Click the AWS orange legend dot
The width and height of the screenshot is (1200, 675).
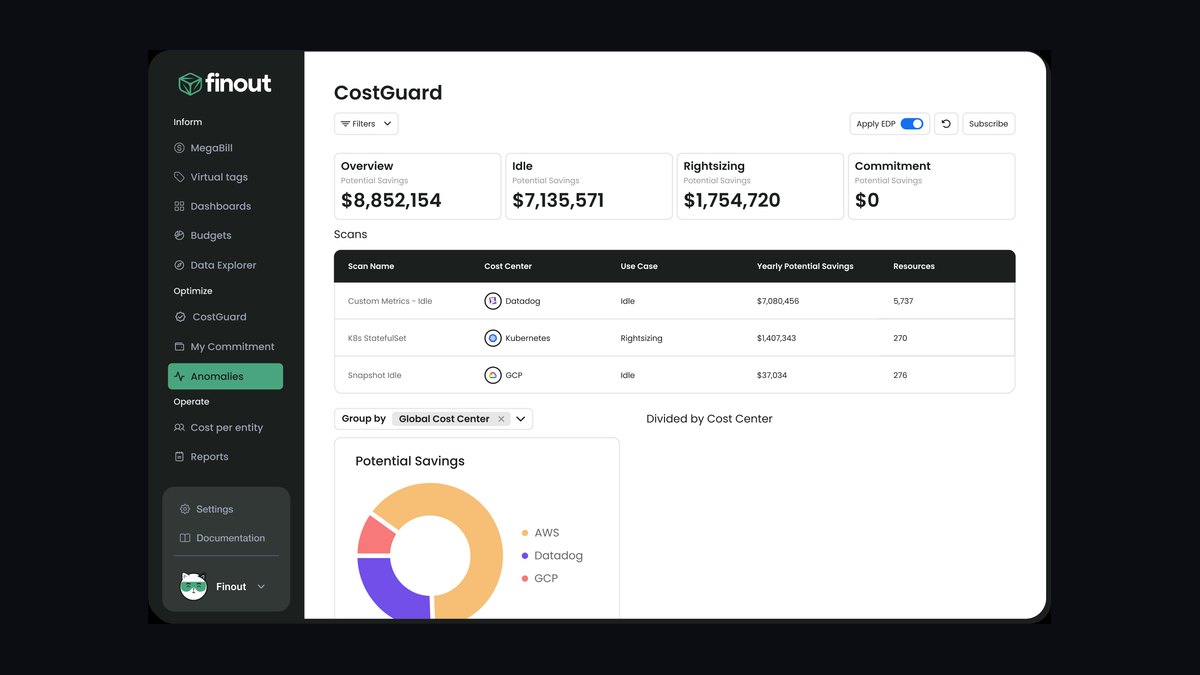click(524, 533)
